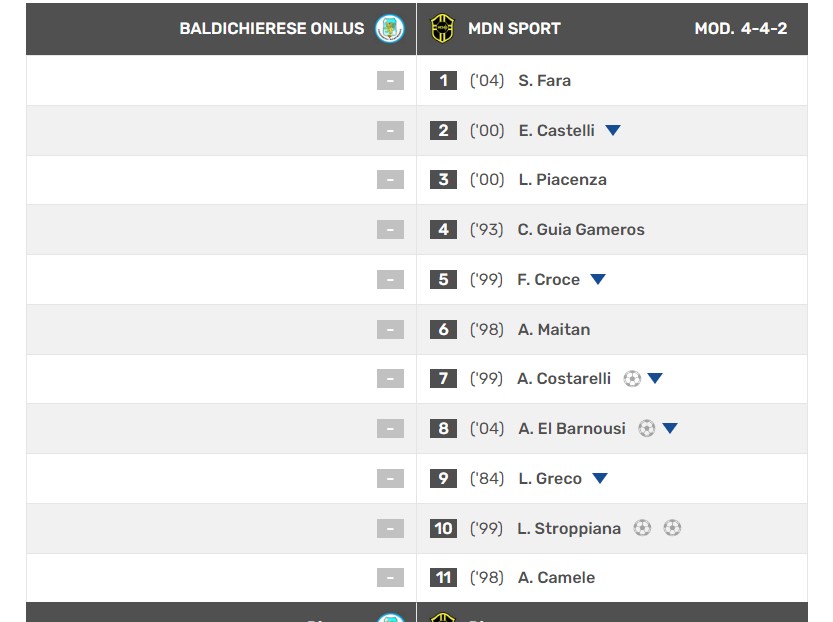The width and height of the screenshot is (833, 622).
Task: Open player S. Fara's profile
Action: (x=544, y=81)
